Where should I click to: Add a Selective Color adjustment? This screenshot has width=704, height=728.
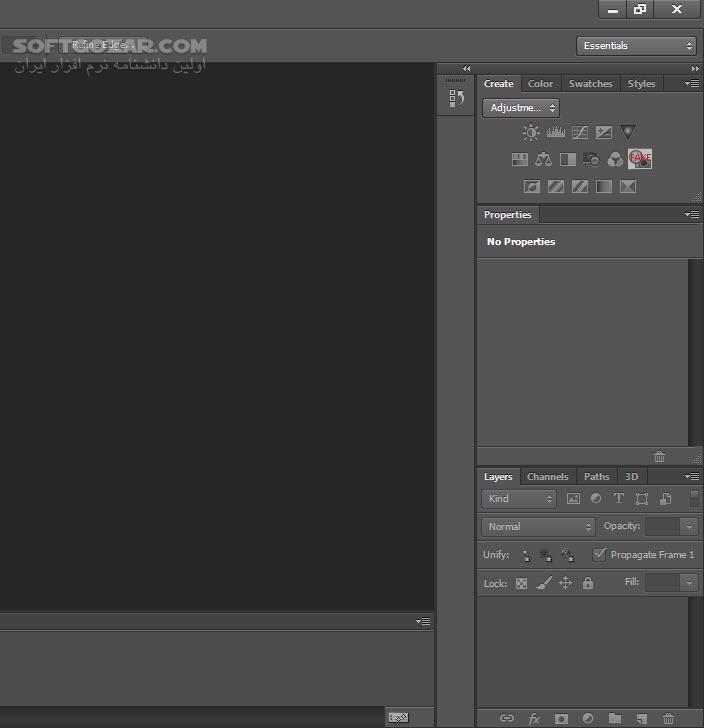pos(628,187)
